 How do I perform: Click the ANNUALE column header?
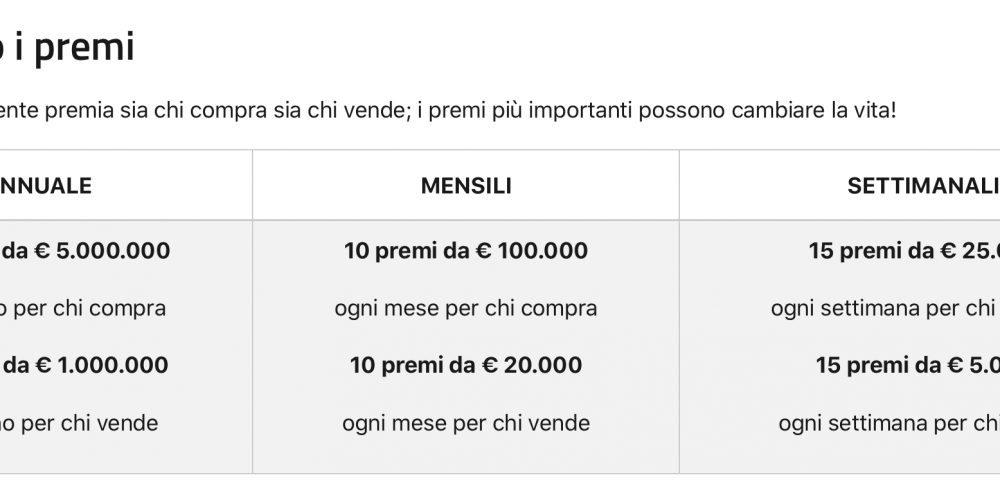point(46,186)
